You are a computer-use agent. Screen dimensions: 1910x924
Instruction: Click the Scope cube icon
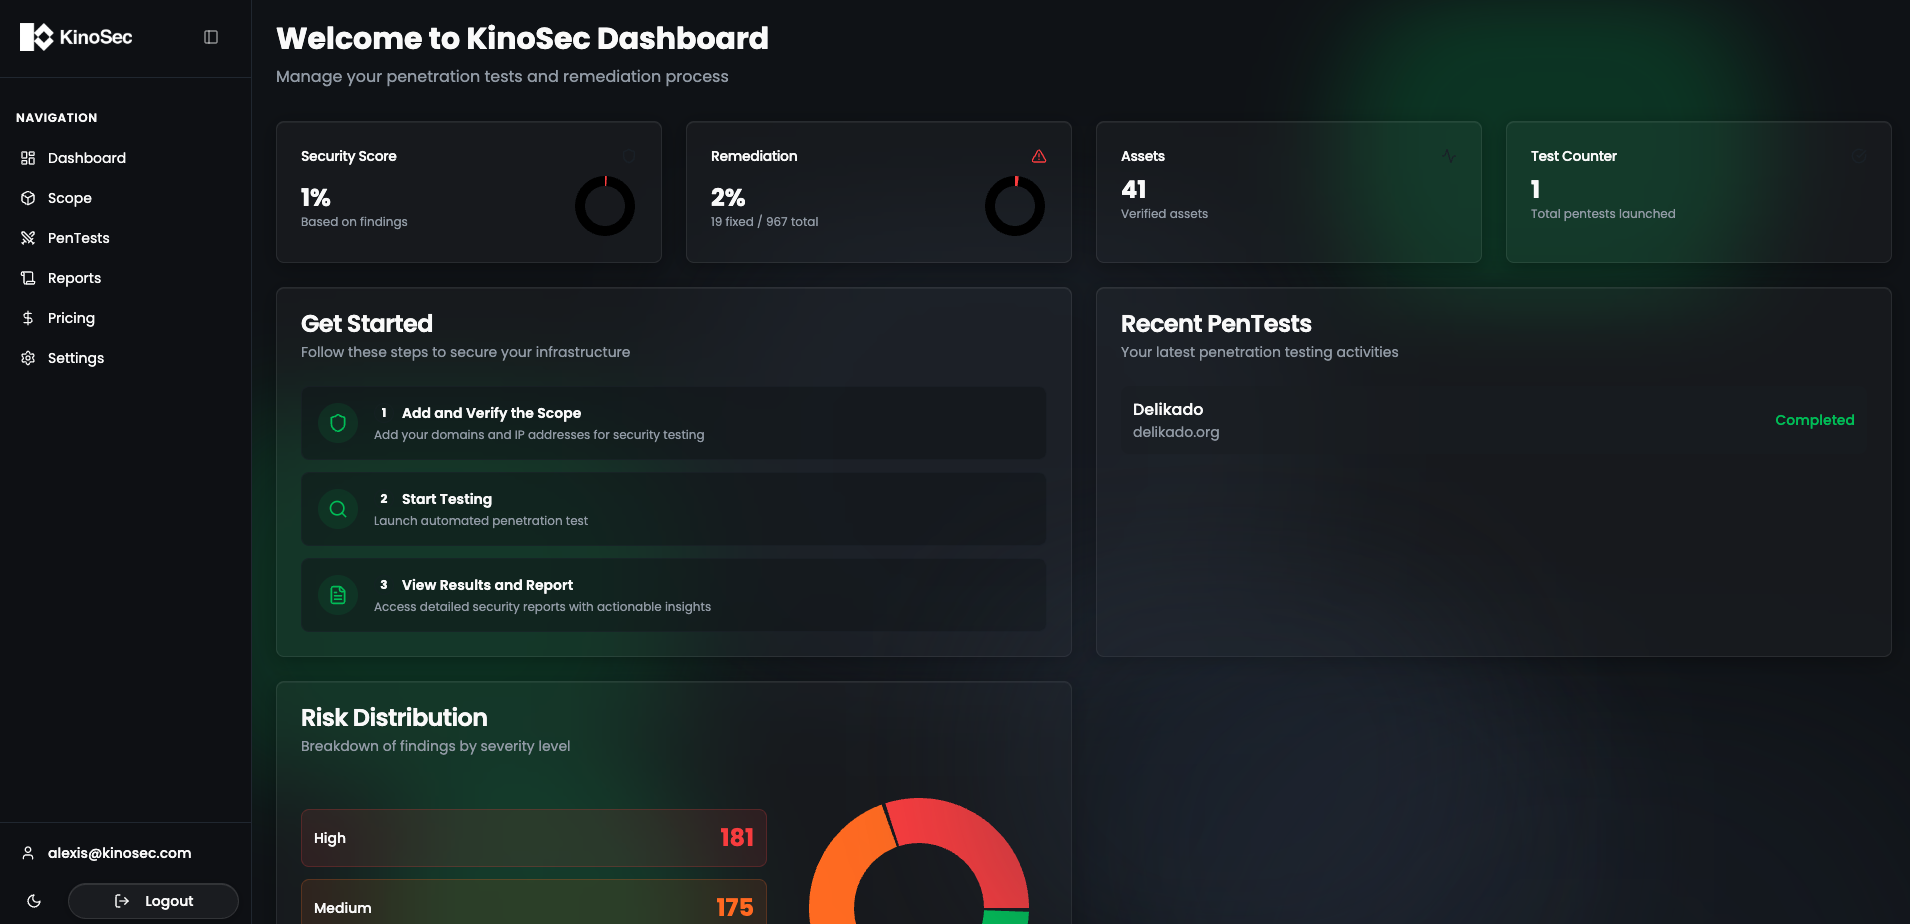click(x=28, y=198)
